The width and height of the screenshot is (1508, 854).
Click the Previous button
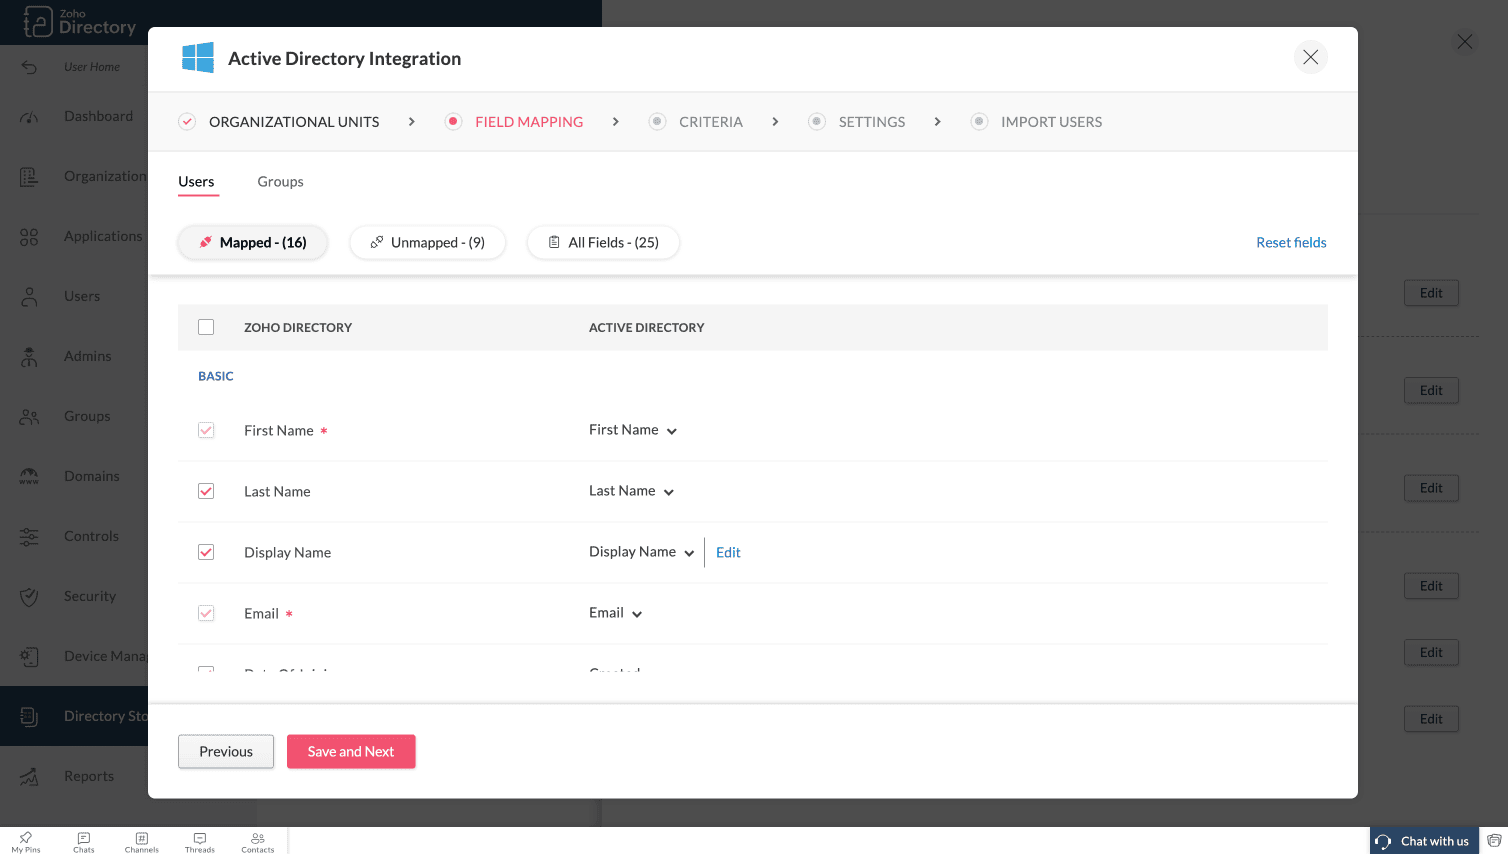coord(226,752)
